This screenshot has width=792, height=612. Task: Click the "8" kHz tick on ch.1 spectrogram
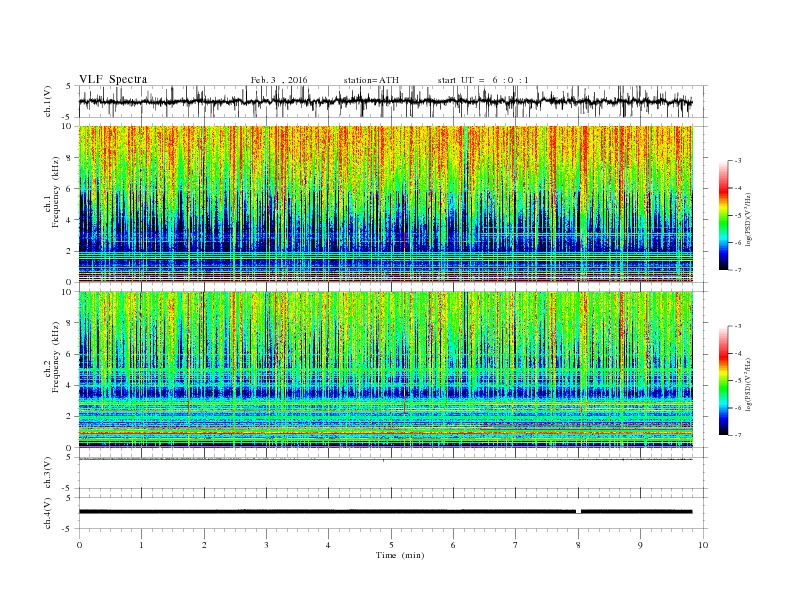click(70, 158)
